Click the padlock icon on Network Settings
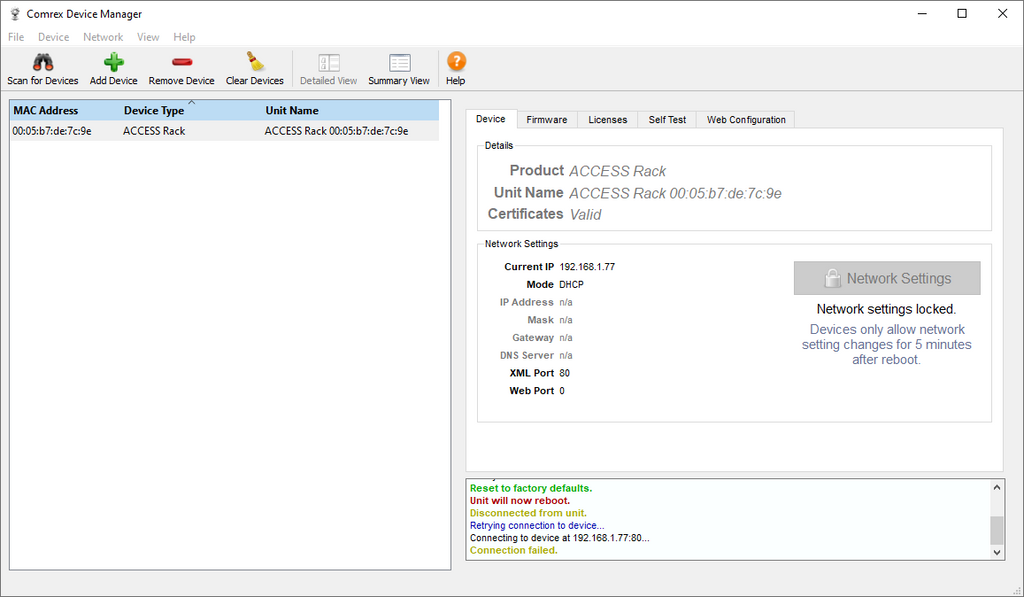 [x=832, y=278]
